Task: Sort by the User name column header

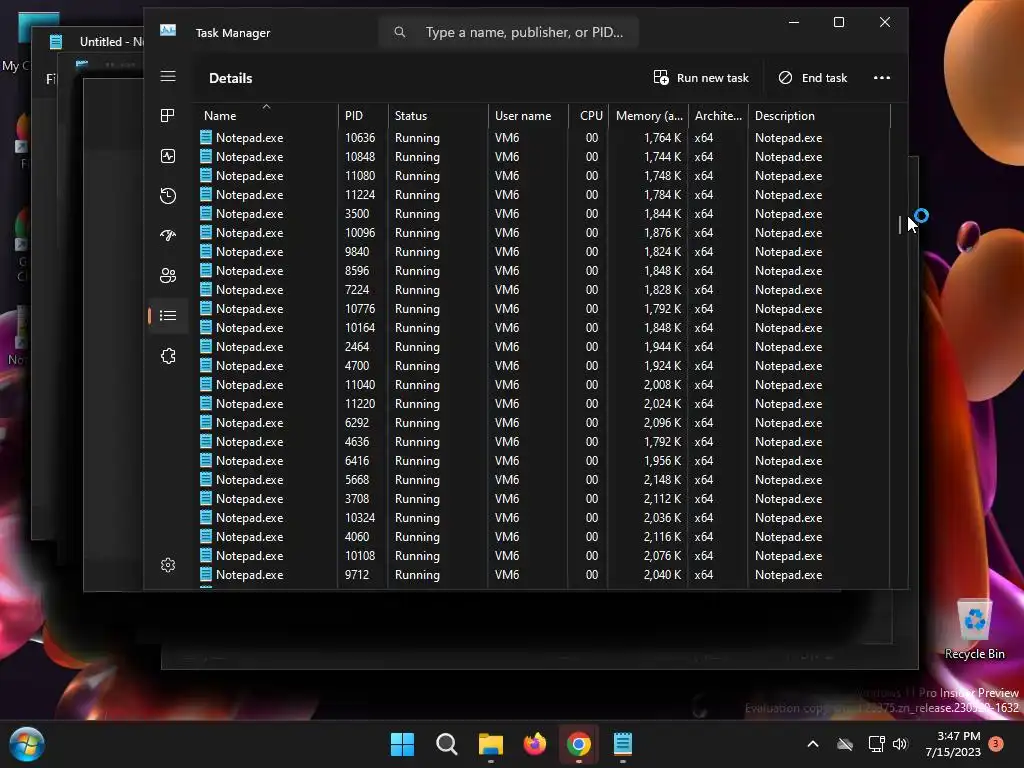Action: pos(528,116)
